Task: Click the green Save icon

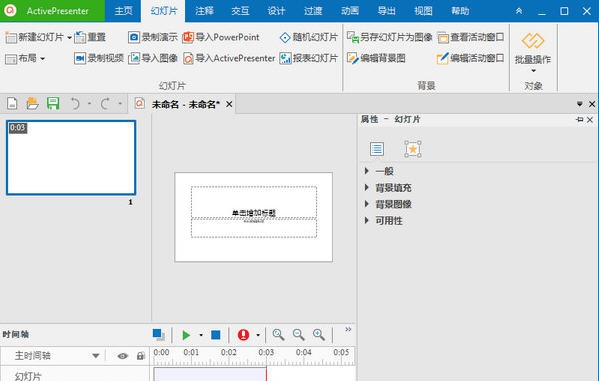Action: click(53, 104)
